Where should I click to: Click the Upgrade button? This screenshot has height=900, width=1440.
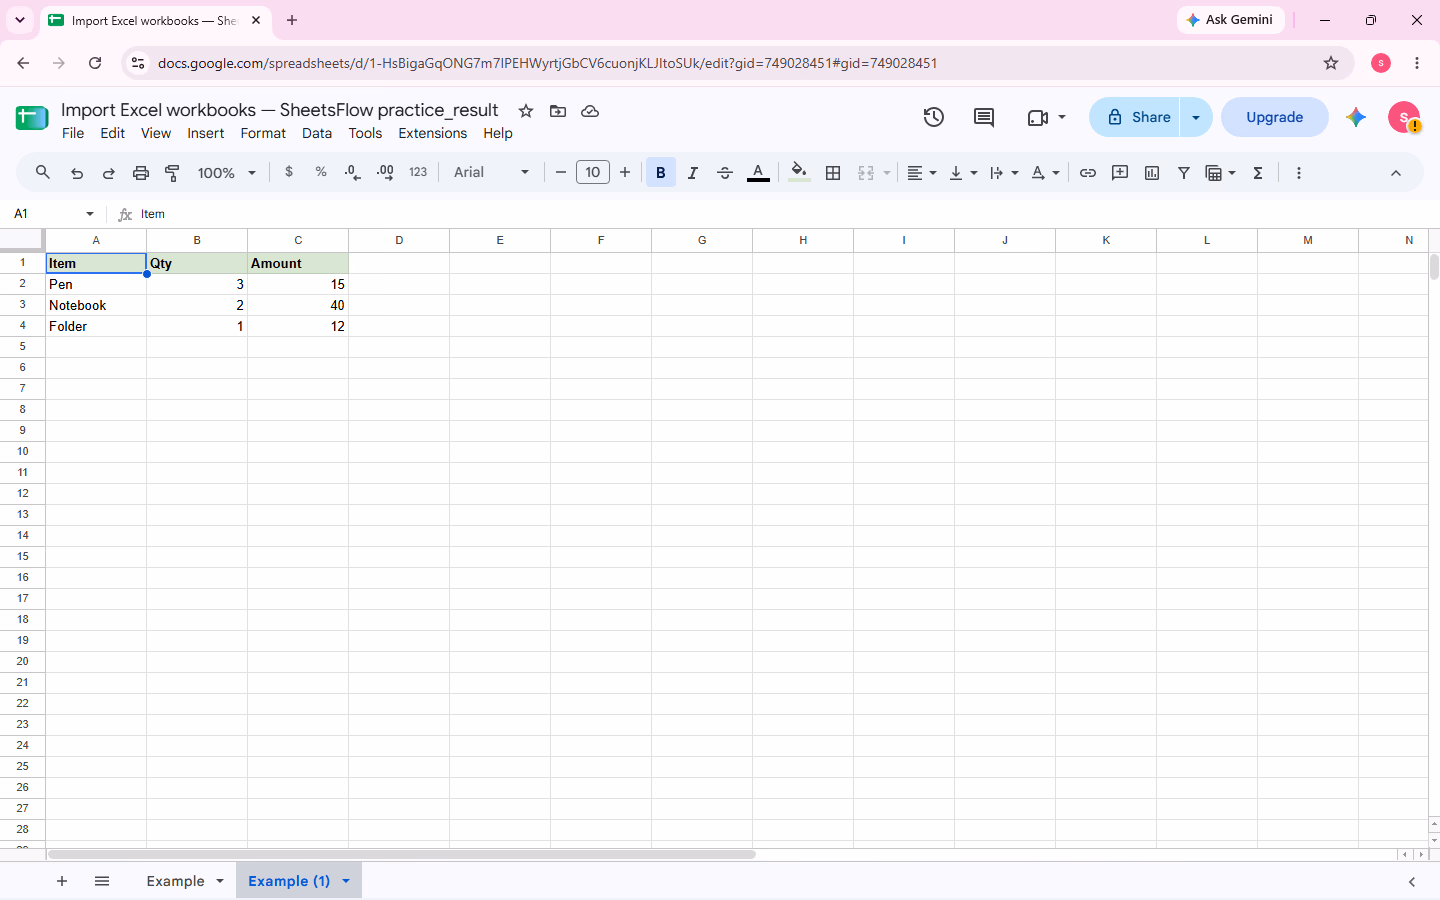coord(1275,117)
